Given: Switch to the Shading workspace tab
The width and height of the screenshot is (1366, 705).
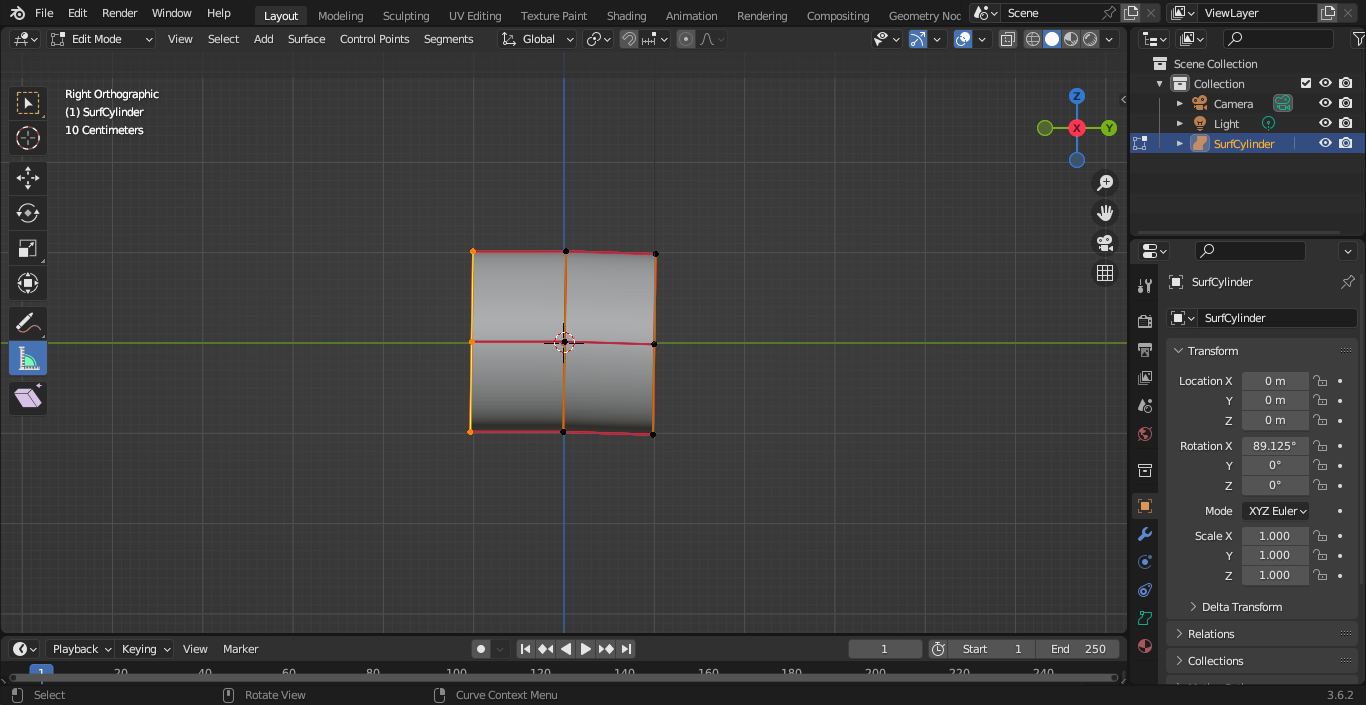Looking at the screenshot, I should tap(627, 15).
